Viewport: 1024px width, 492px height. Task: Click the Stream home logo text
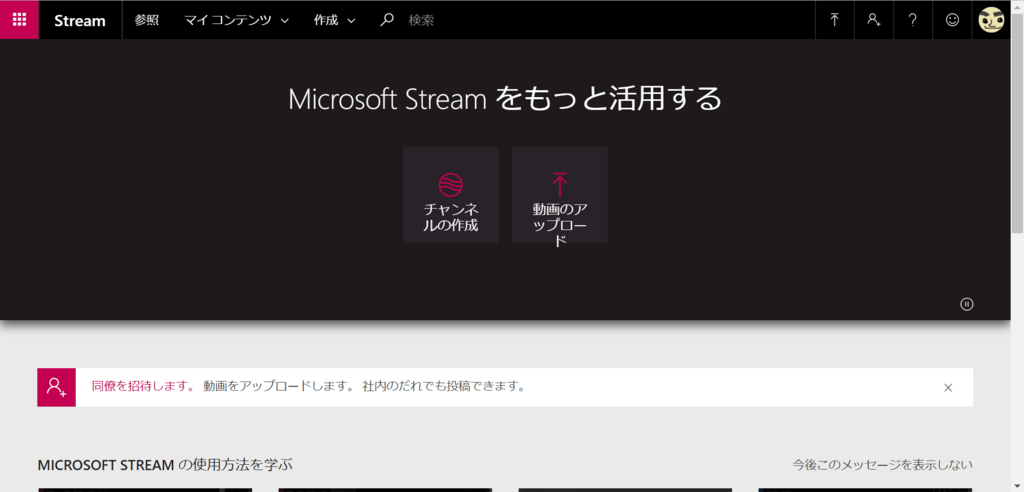80,20
